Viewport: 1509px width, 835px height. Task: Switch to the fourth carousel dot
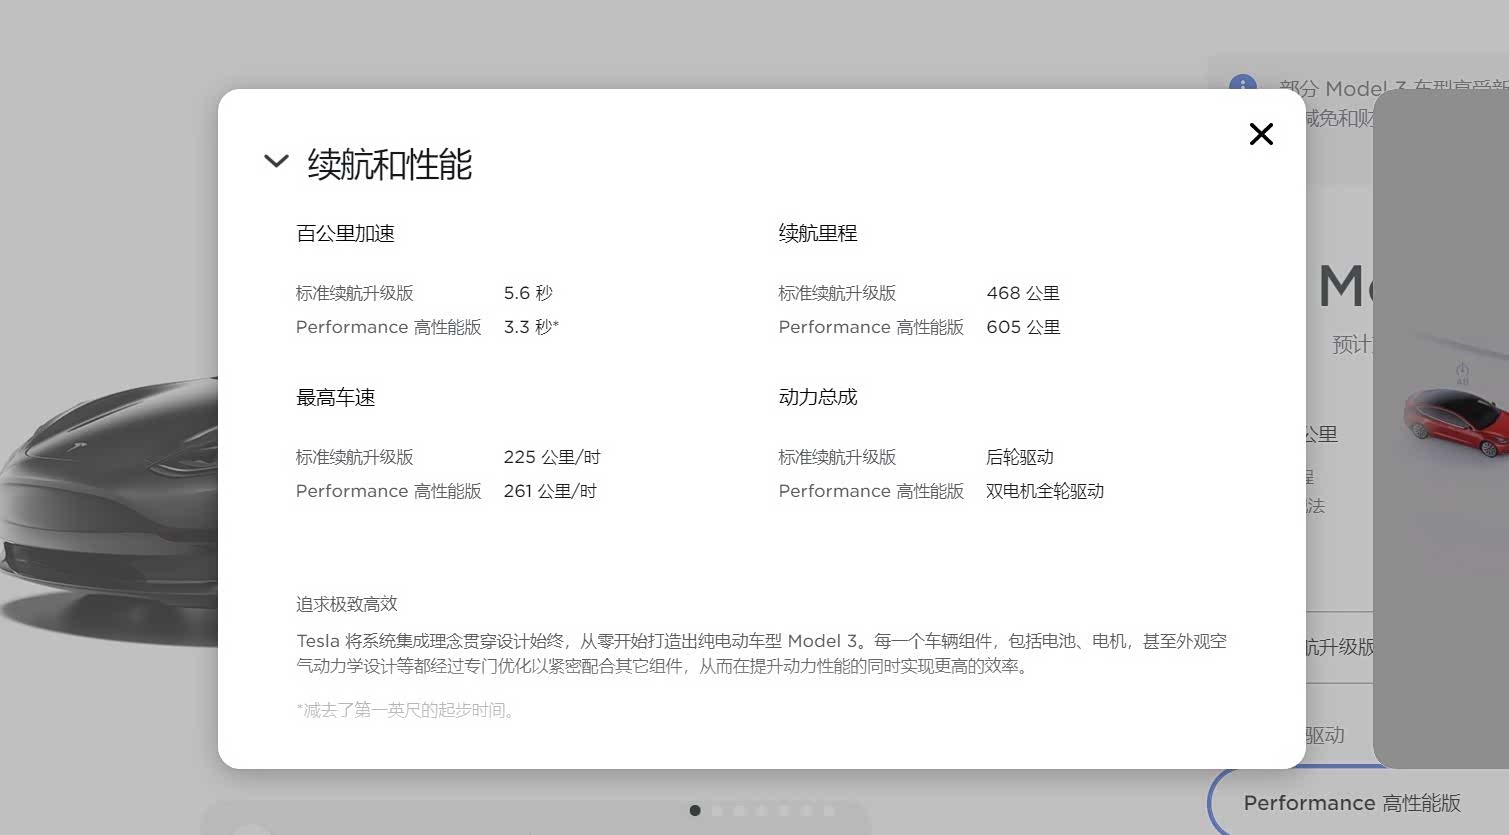point(762,811)
